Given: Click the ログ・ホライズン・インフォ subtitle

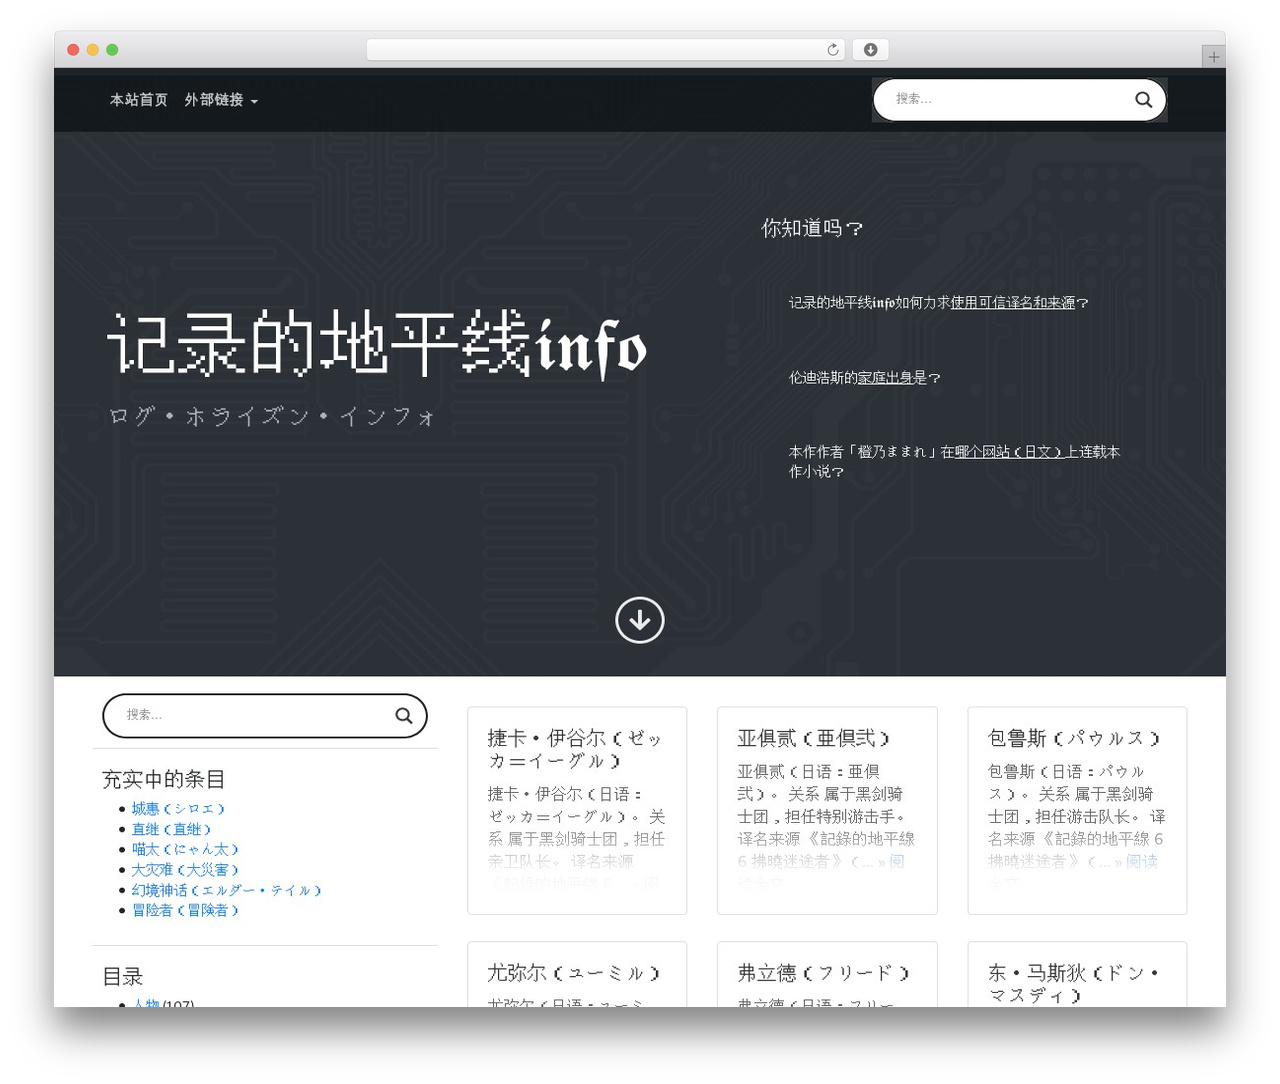Looking at the screenshot, I should 272,417.
